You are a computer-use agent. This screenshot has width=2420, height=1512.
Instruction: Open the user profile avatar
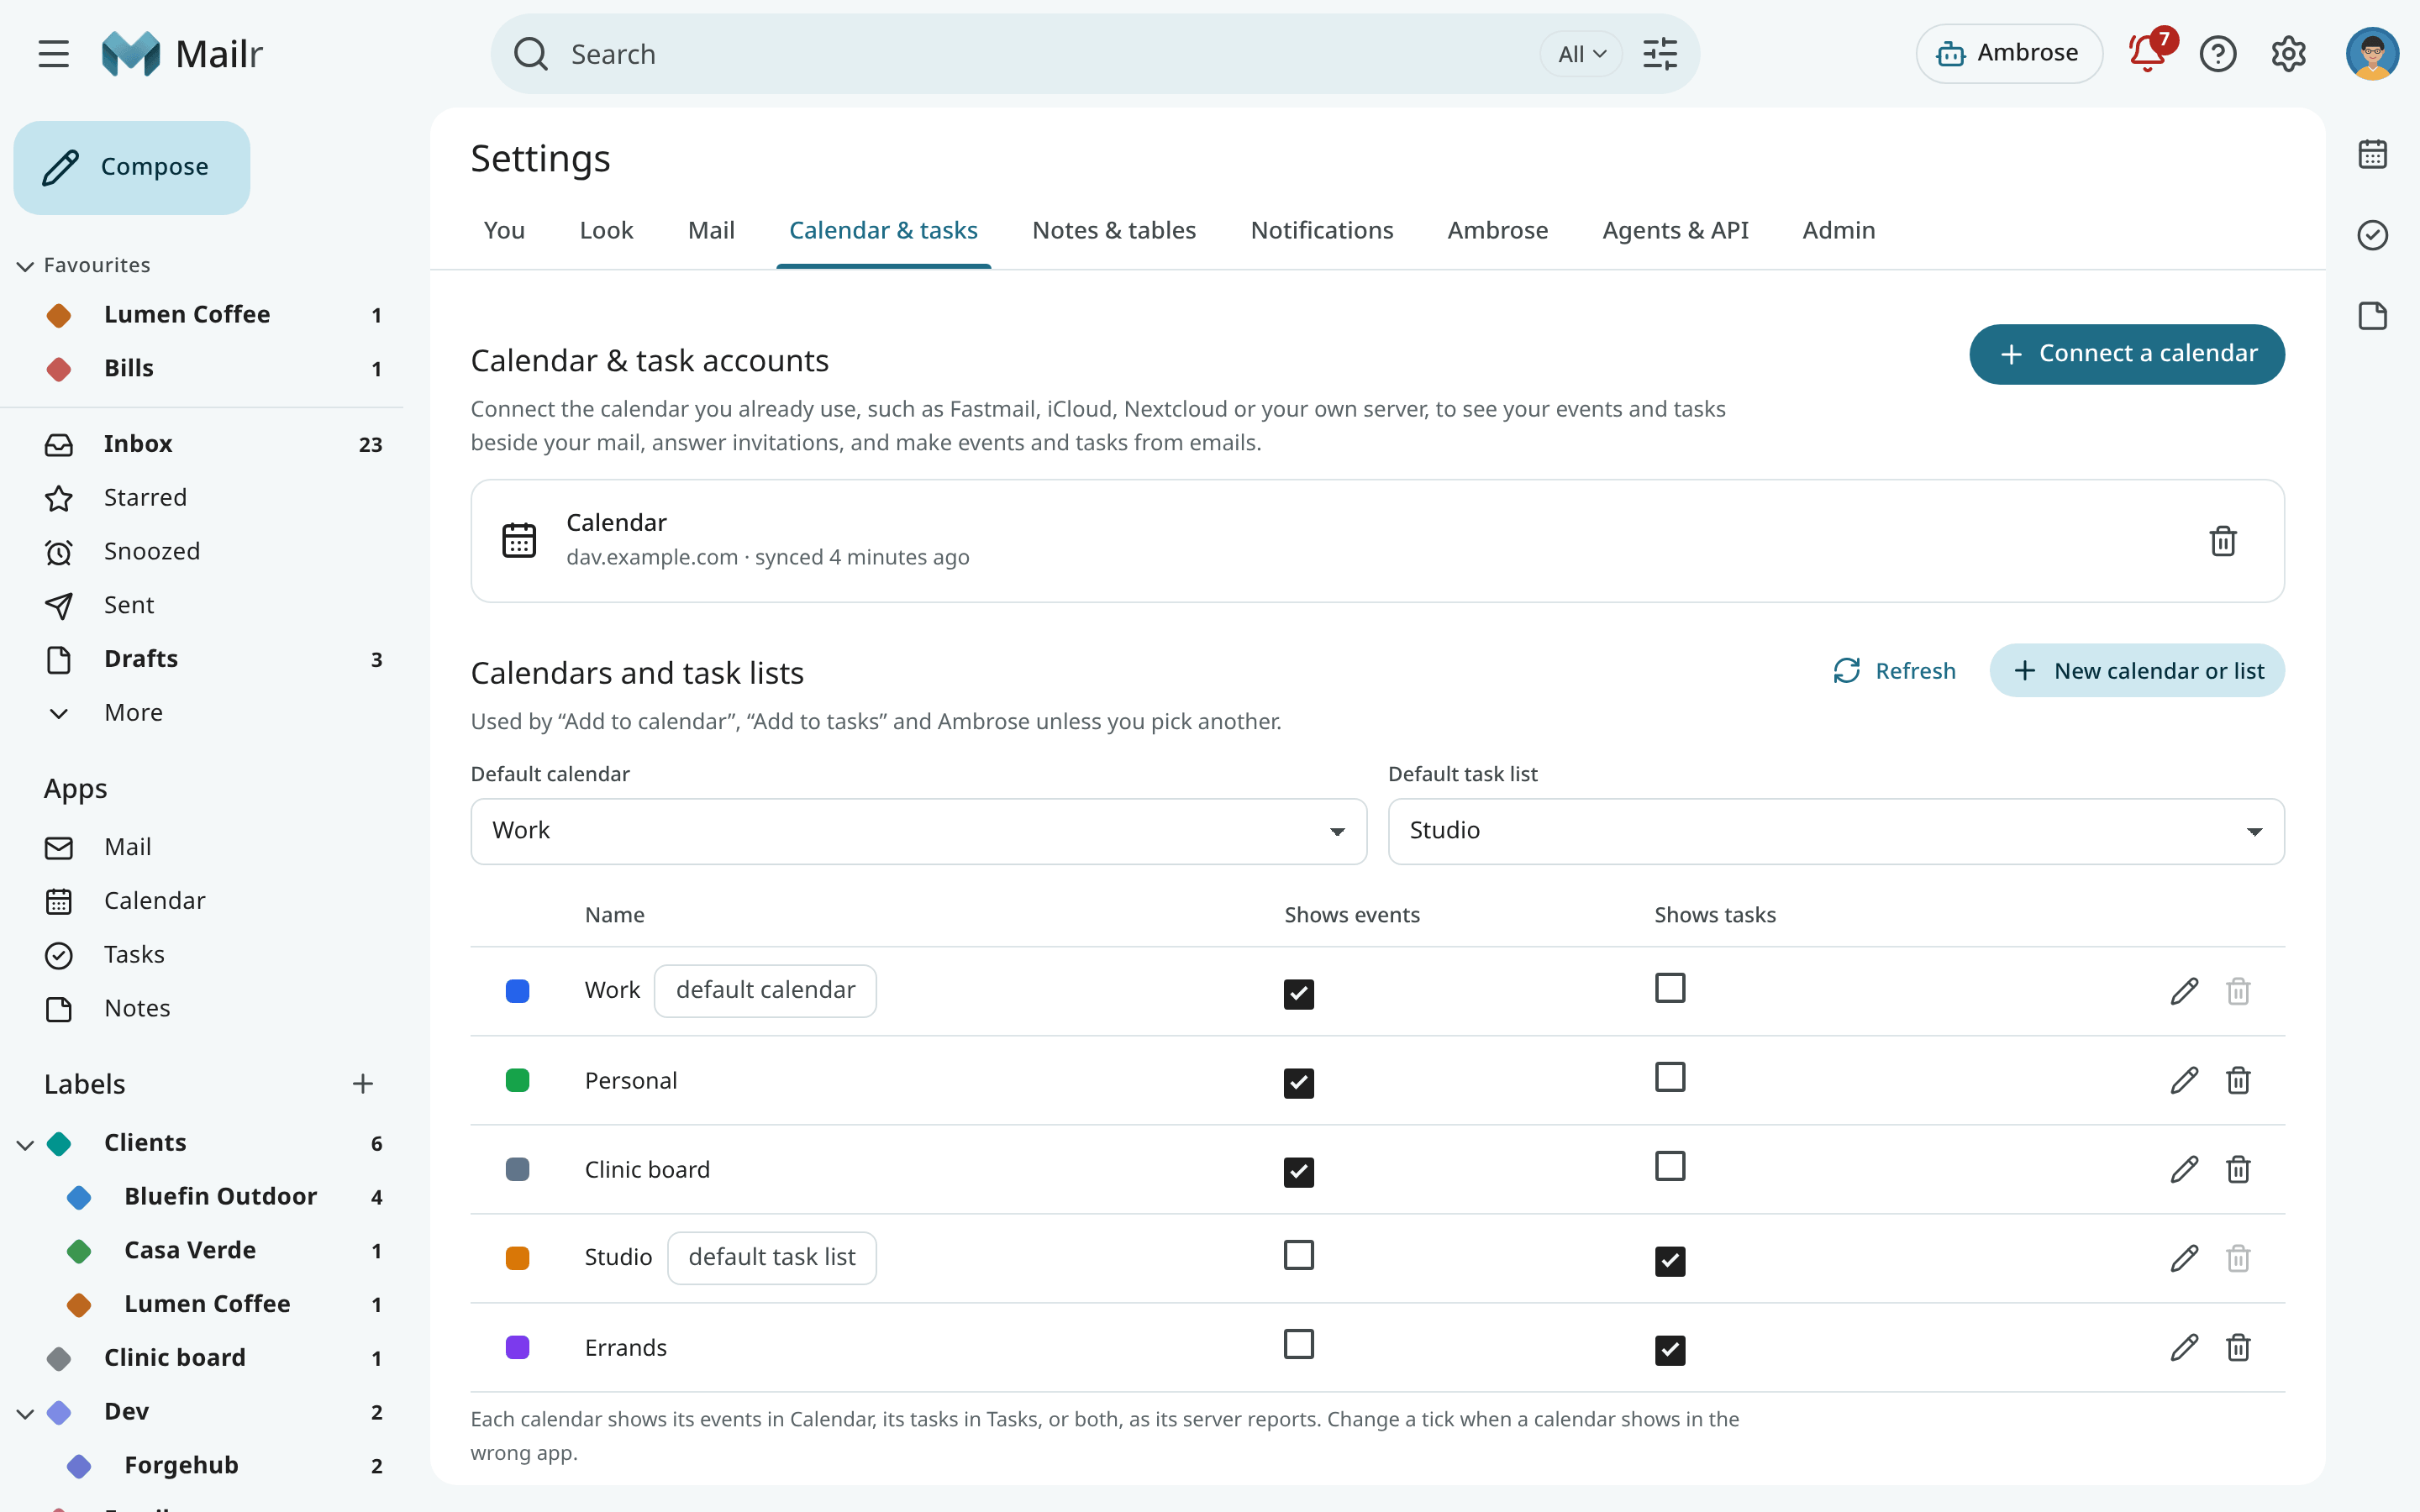click(2372, 54)
